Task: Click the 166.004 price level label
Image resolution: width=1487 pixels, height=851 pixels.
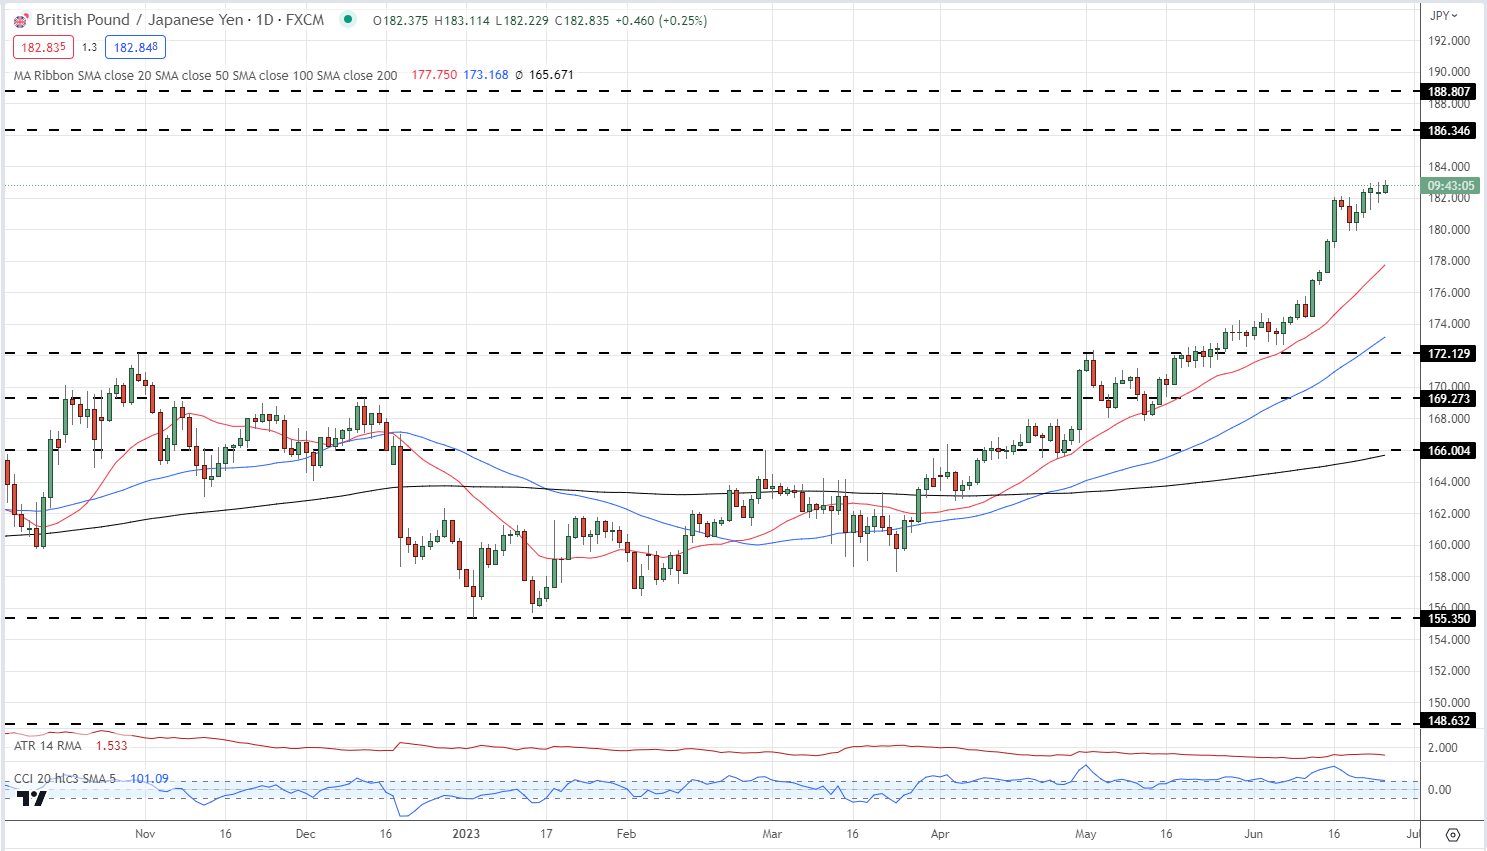Action: pos(1448,451)
